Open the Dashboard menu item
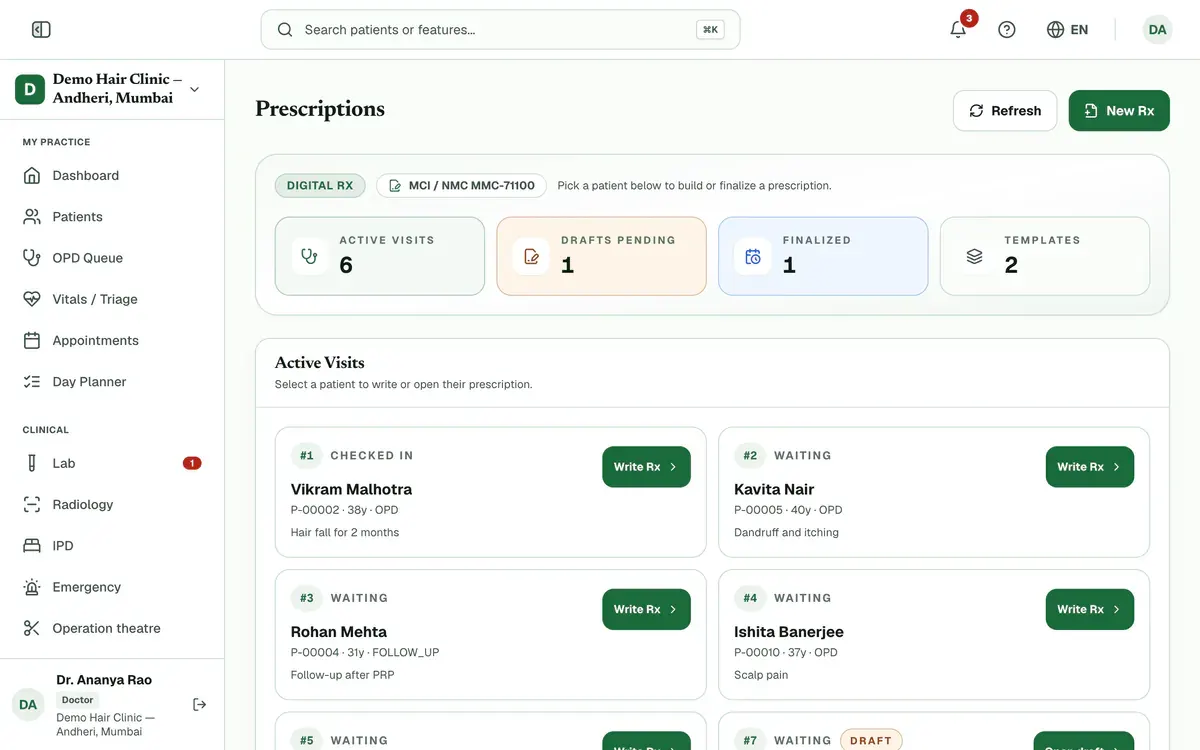 112,176
